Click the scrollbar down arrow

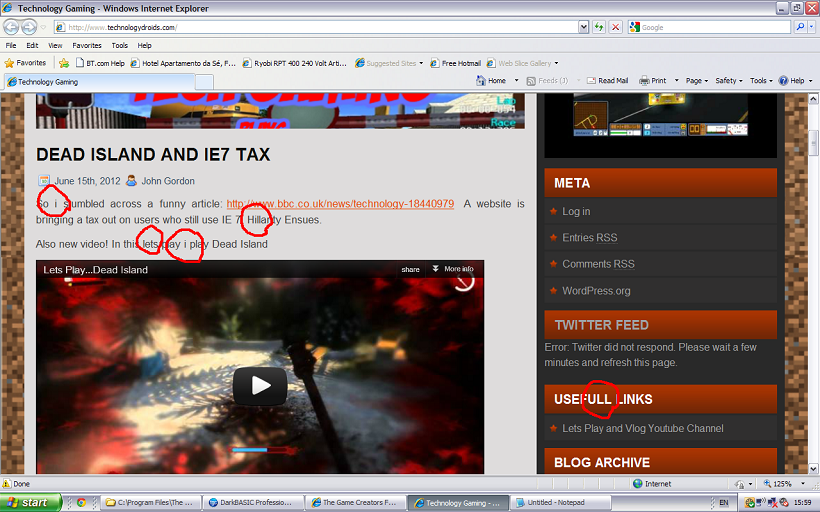click(x=813, y=469)
